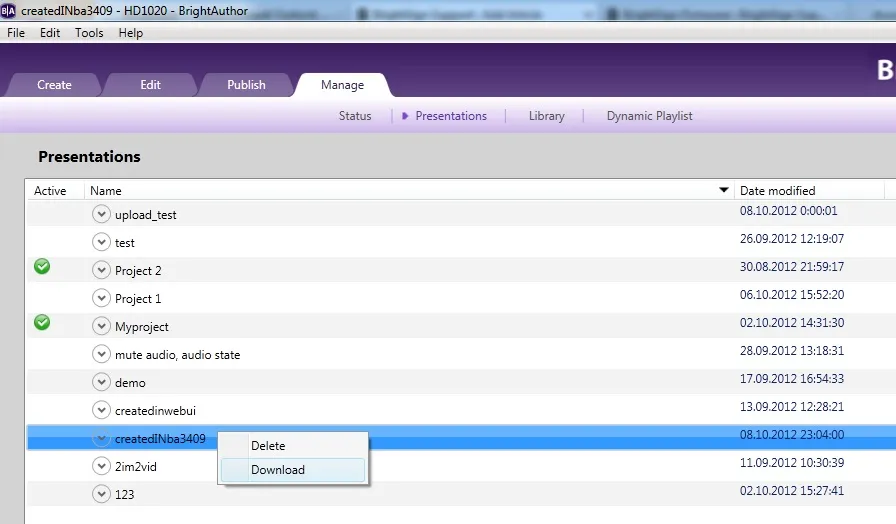Screen dimensions: 896x524
Task: Choose Delete from the context menu
Action: click(293, 446)
